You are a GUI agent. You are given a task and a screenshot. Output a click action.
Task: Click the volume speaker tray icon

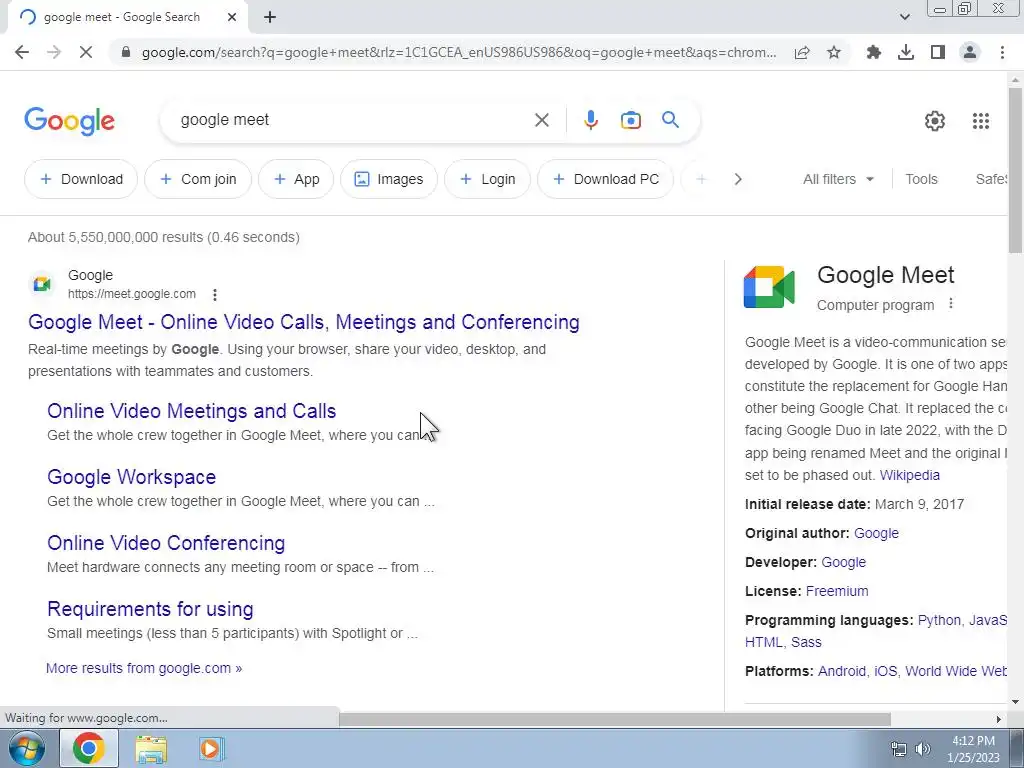pos(923,749)
